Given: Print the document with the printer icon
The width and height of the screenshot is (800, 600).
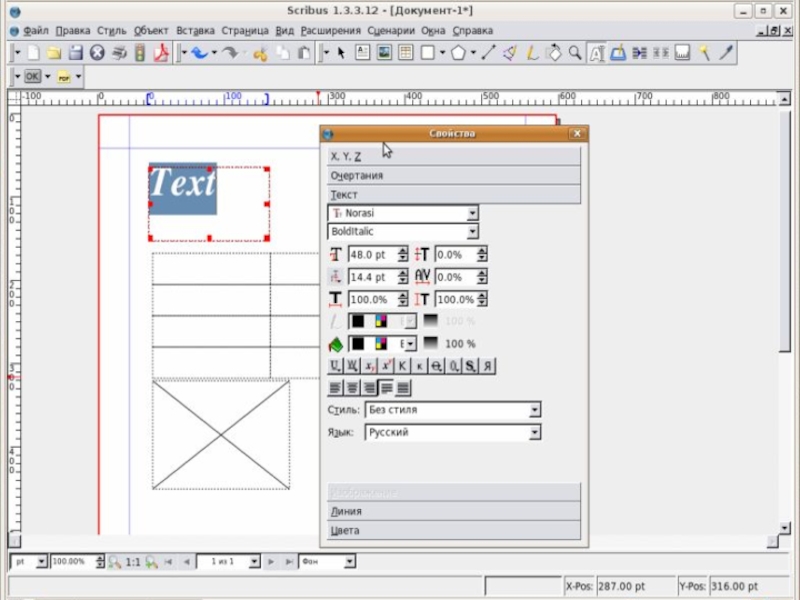Looking at the screenshot, I should click(x=119, y=53).
